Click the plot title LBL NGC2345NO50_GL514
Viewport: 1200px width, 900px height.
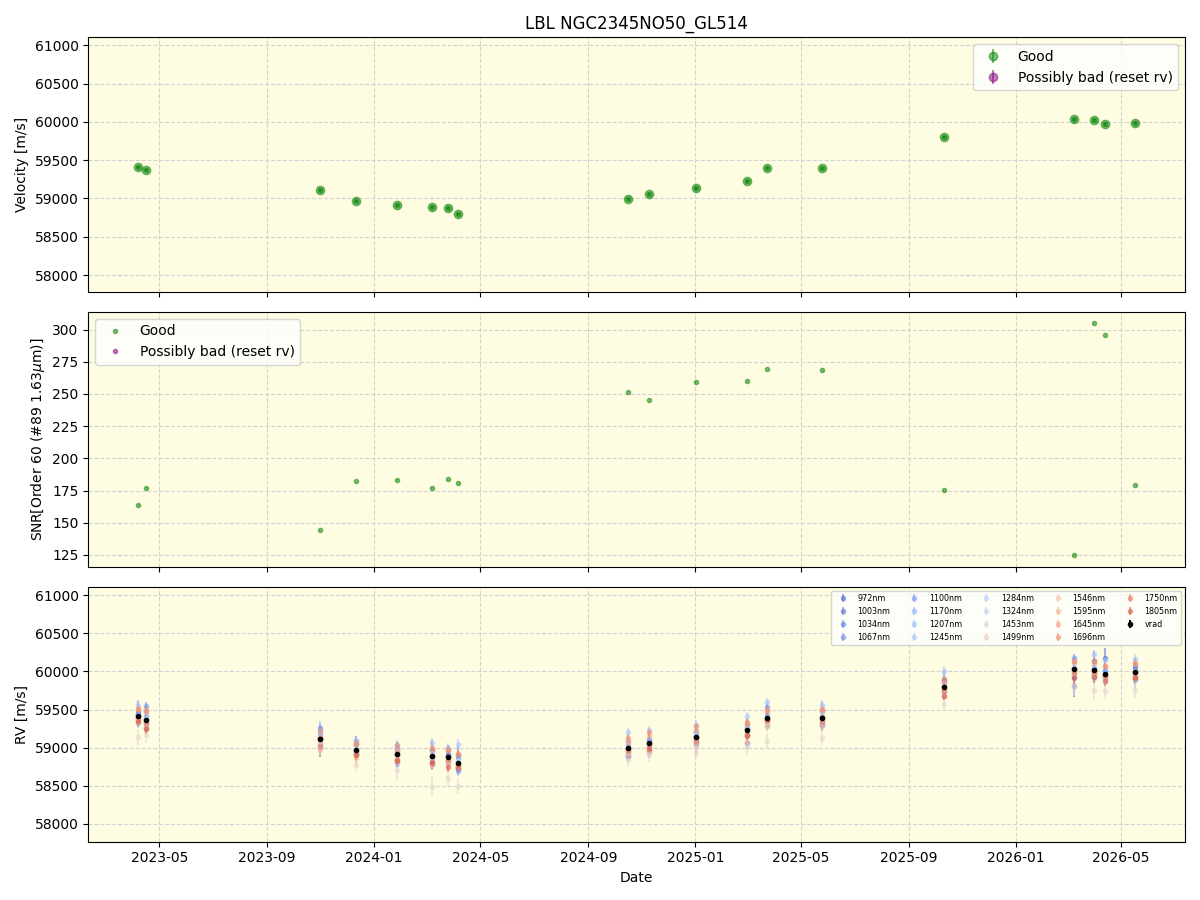636,23
